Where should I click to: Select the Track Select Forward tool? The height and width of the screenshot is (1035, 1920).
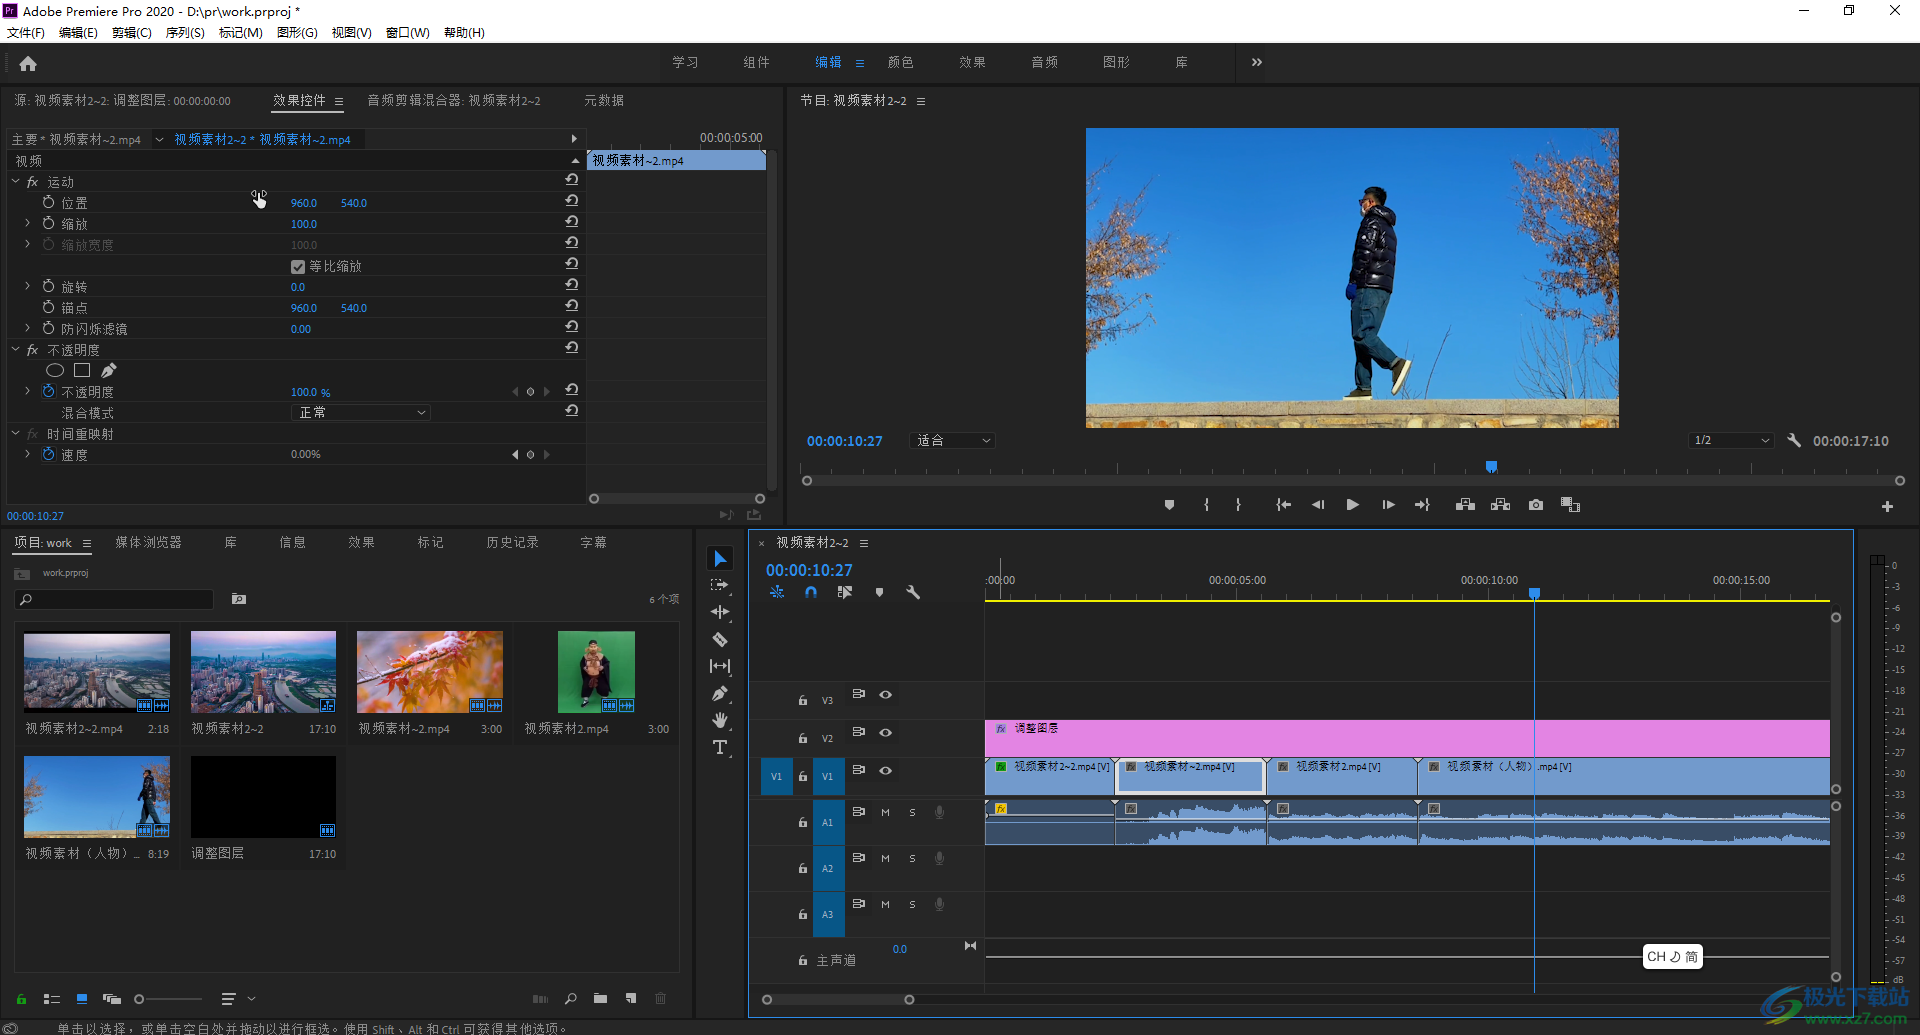click(x=720, y=585)
